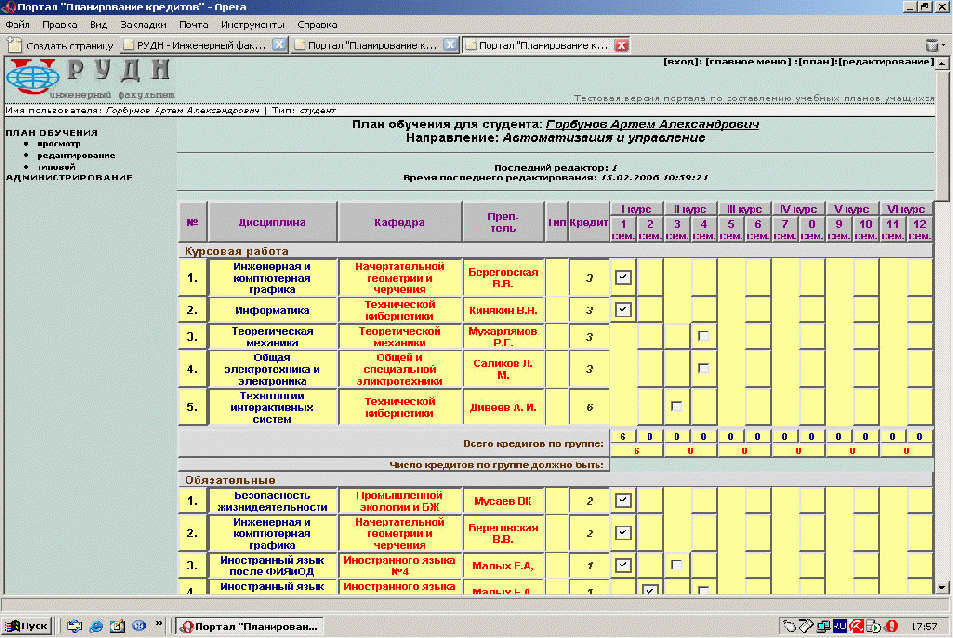
Task: Uncheck semester 1 for Обязательные Инженерная и компьютерная графика
Action: coord(623,533)
